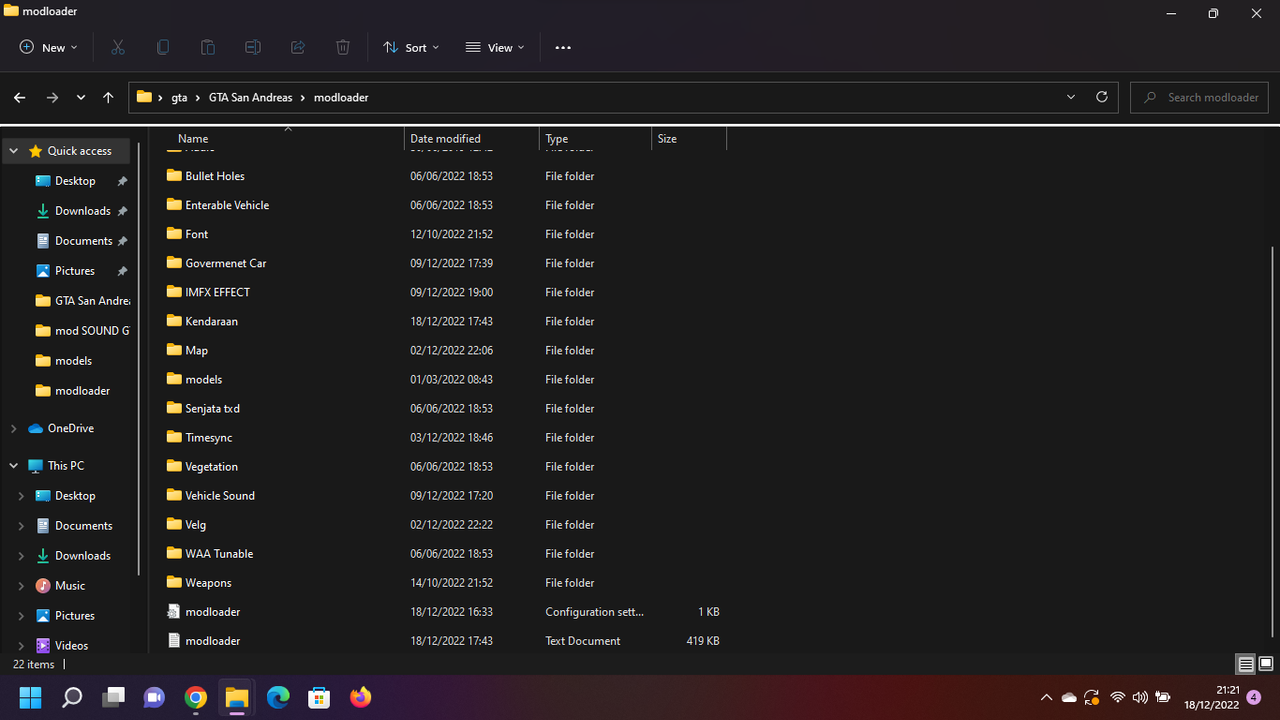1280x720 pixels.
Task: Click the Delete trash icon
Action: pyautogui.click(x=343, y=47)
